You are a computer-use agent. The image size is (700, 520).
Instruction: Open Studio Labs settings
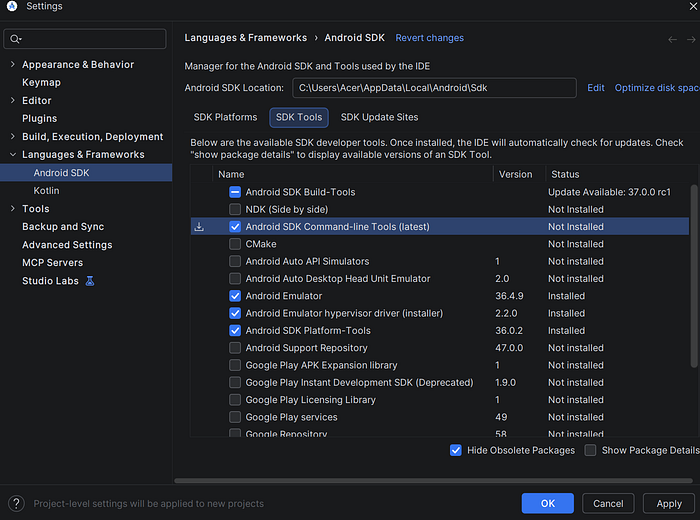click(x=50, y=281)
